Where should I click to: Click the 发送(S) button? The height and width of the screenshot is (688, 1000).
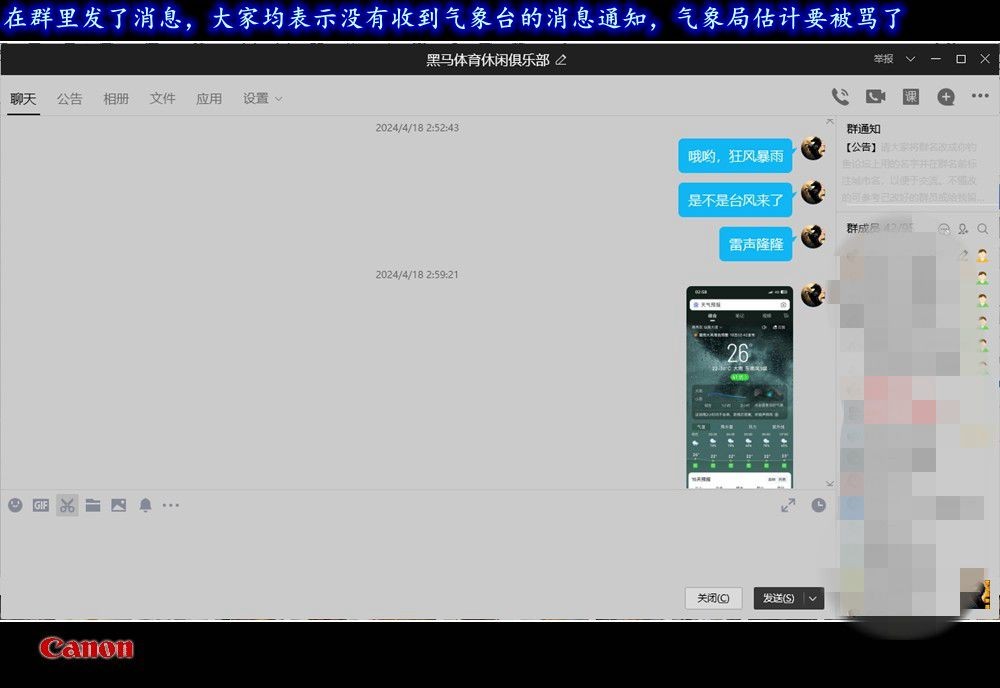click(x=779, y=598)
